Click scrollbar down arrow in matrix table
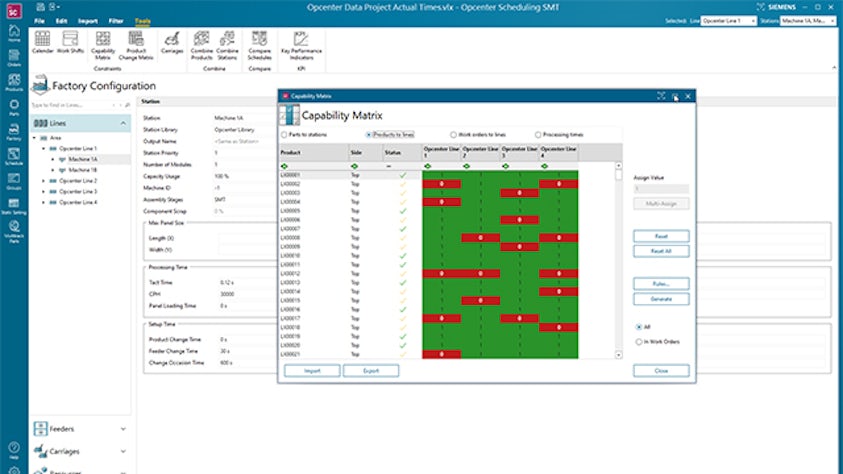The image size is (843, 474). click(x=618, y=355)
